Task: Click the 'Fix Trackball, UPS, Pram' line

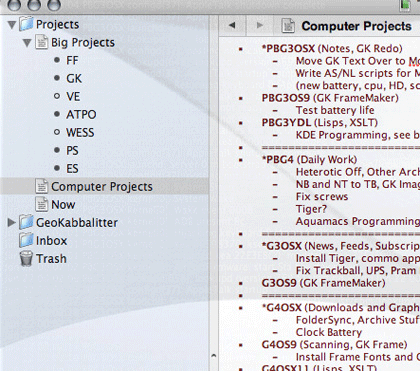Action: pyautogui.click(x=358, y=271)
